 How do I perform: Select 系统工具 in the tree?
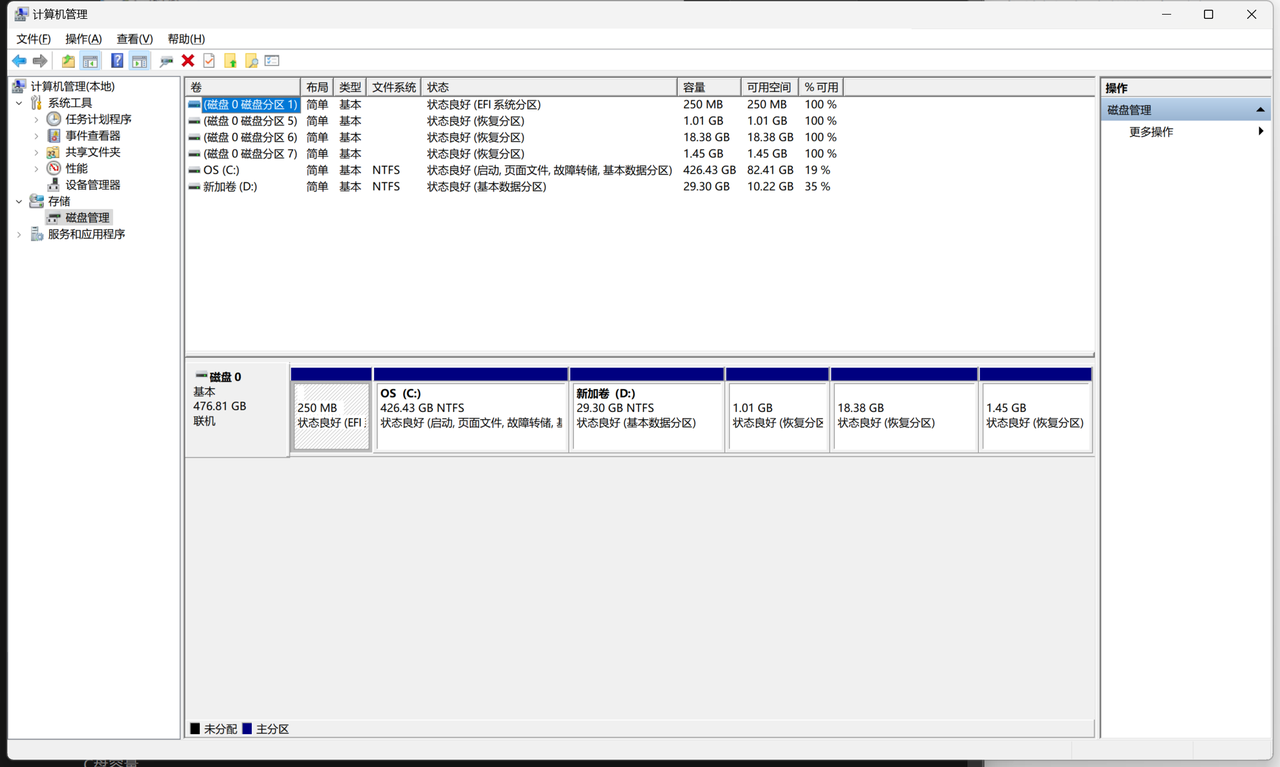pyautogui.click(x=70, y=103)
